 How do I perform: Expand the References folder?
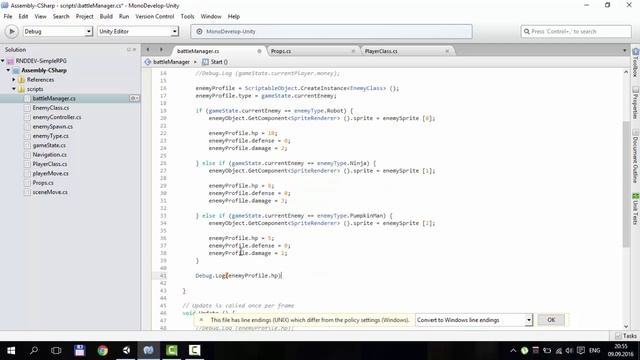click(x=14, y=80)
